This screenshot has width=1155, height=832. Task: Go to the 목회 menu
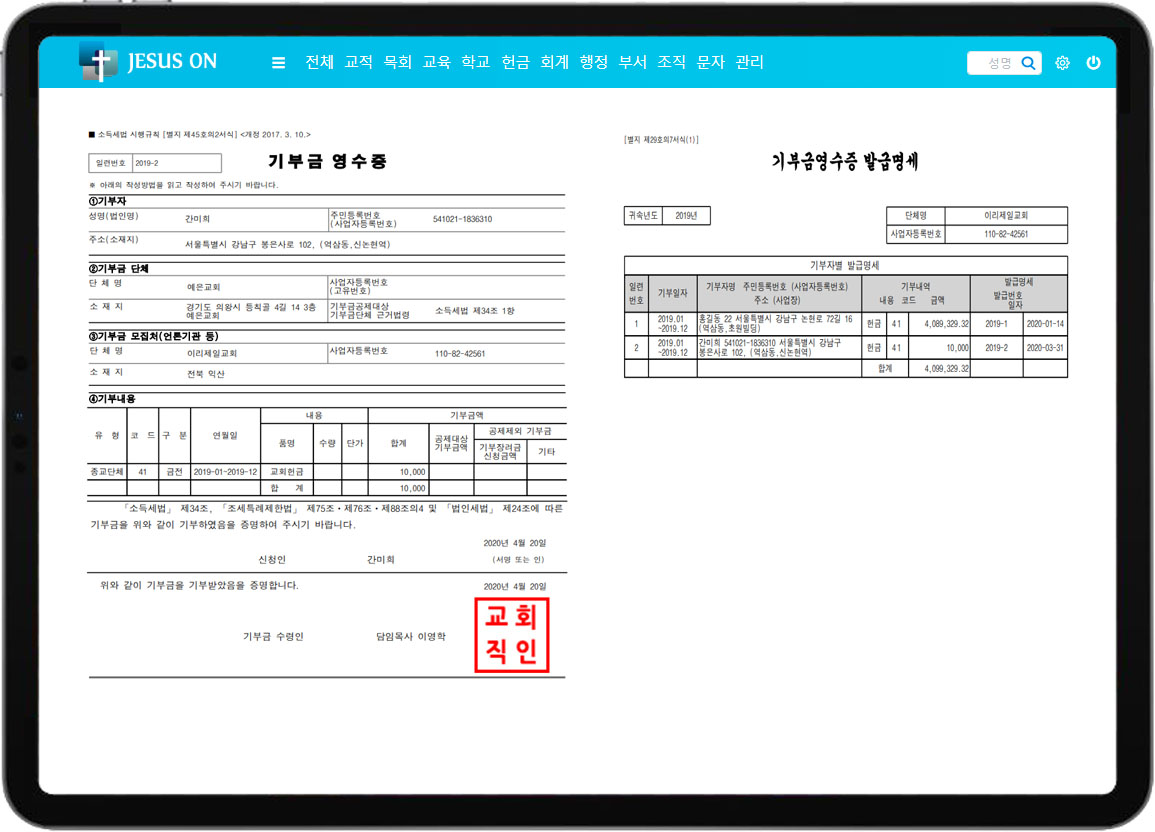pyautogui.click(x=397, y=62)
